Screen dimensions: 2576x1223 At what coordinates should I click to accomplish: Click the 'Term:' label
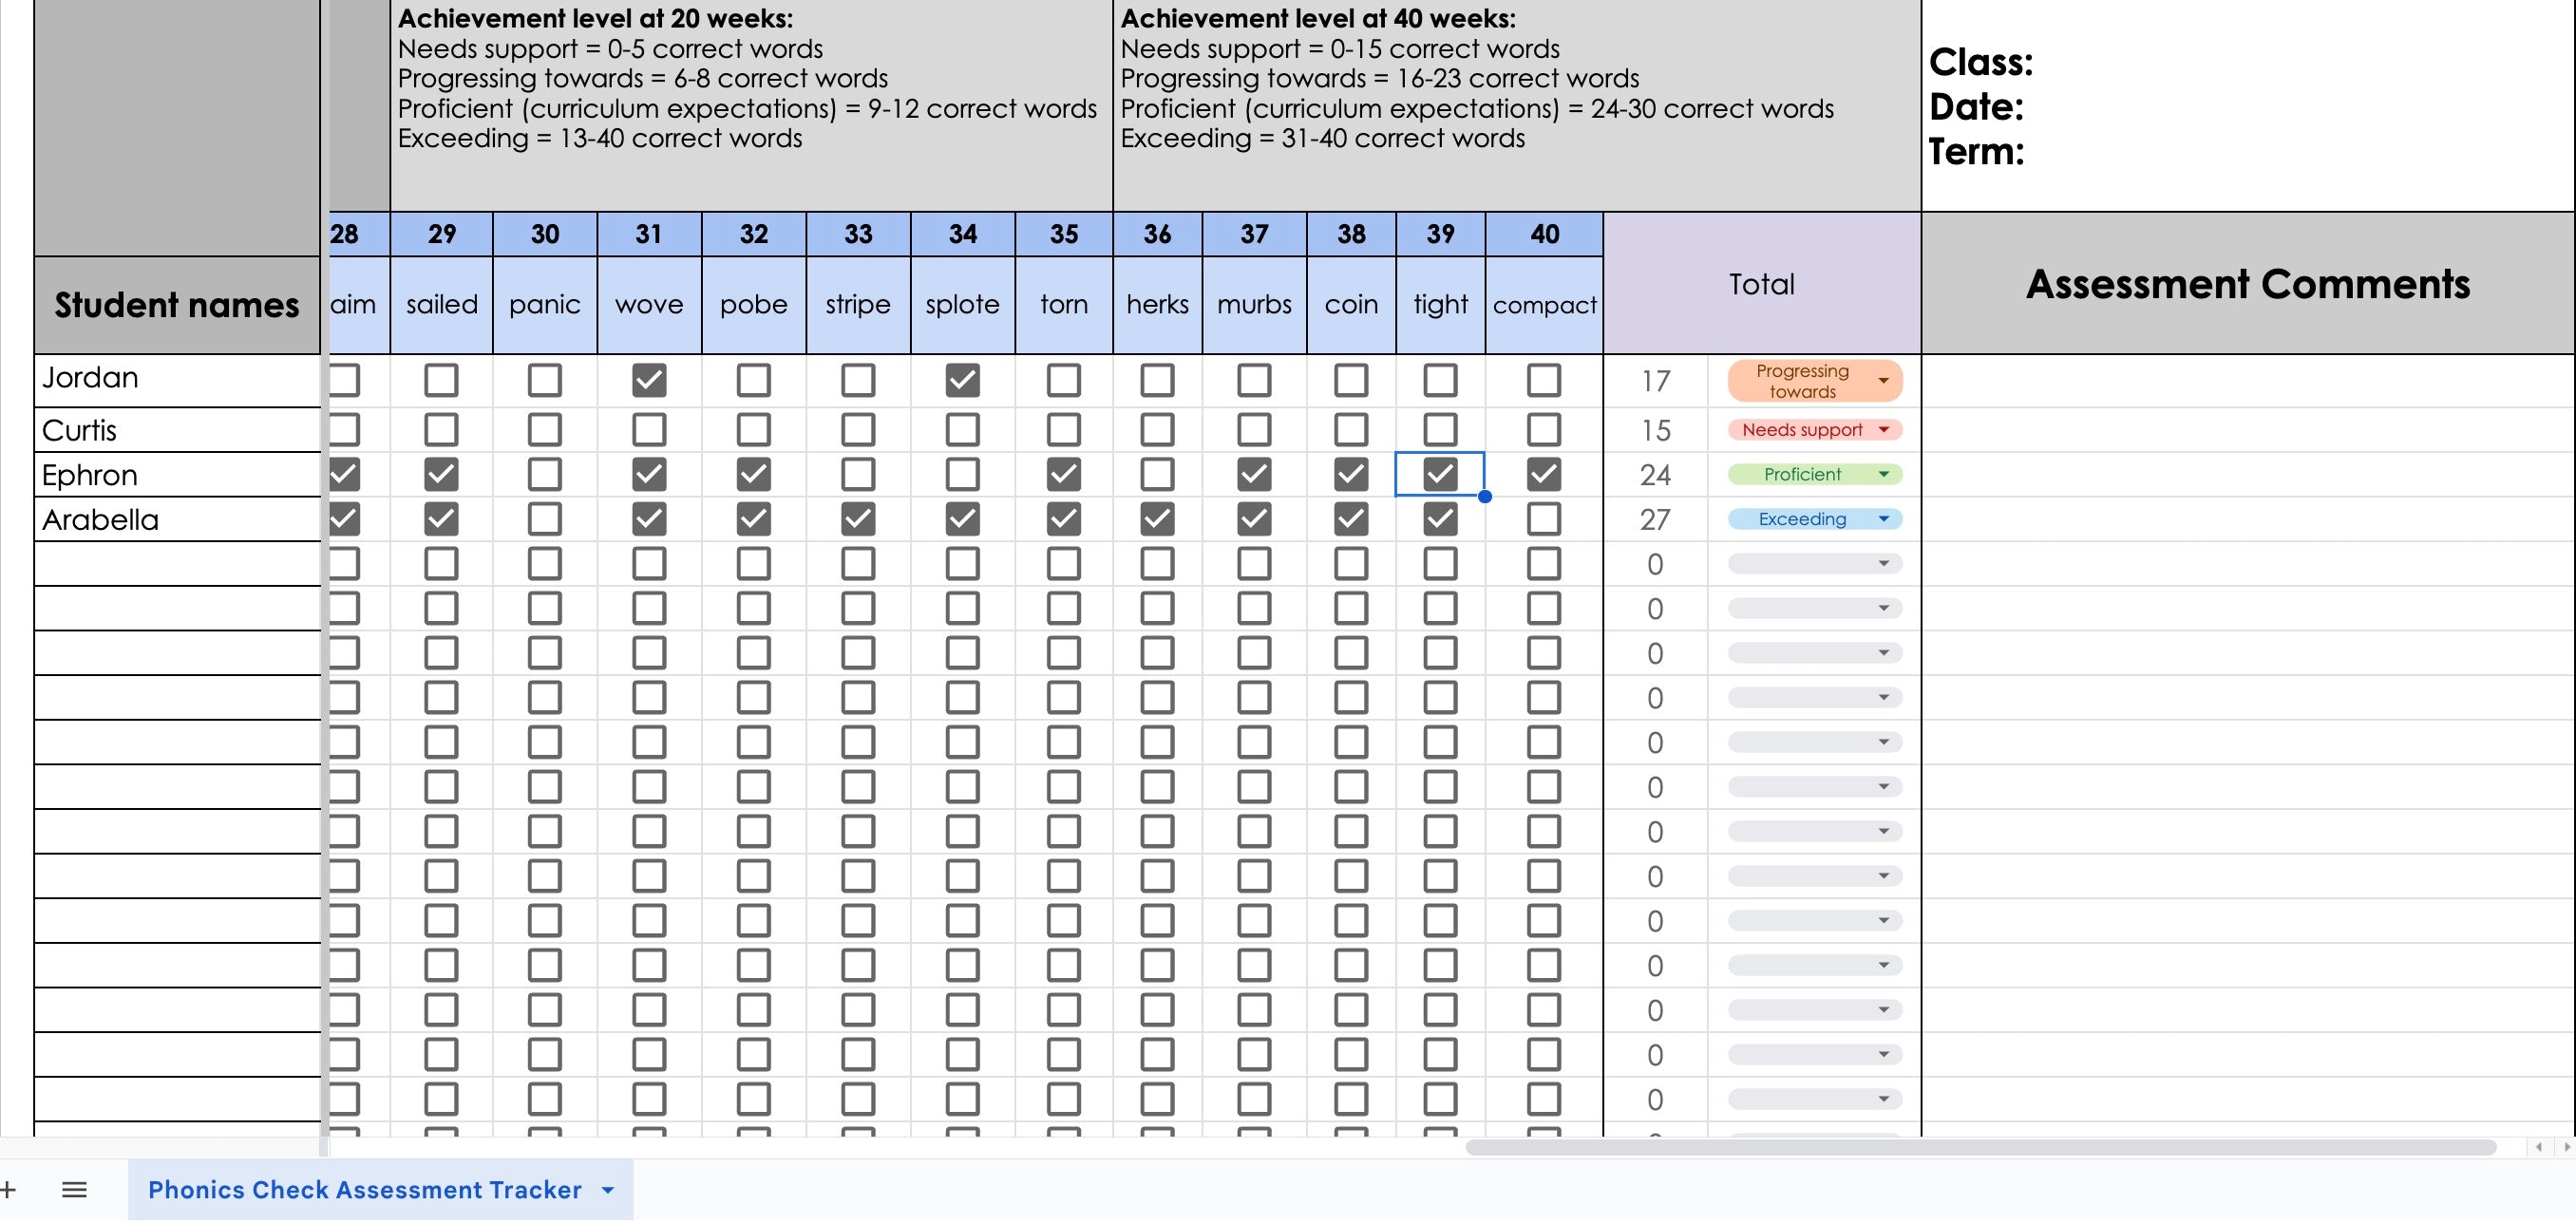coord(1976,152)
